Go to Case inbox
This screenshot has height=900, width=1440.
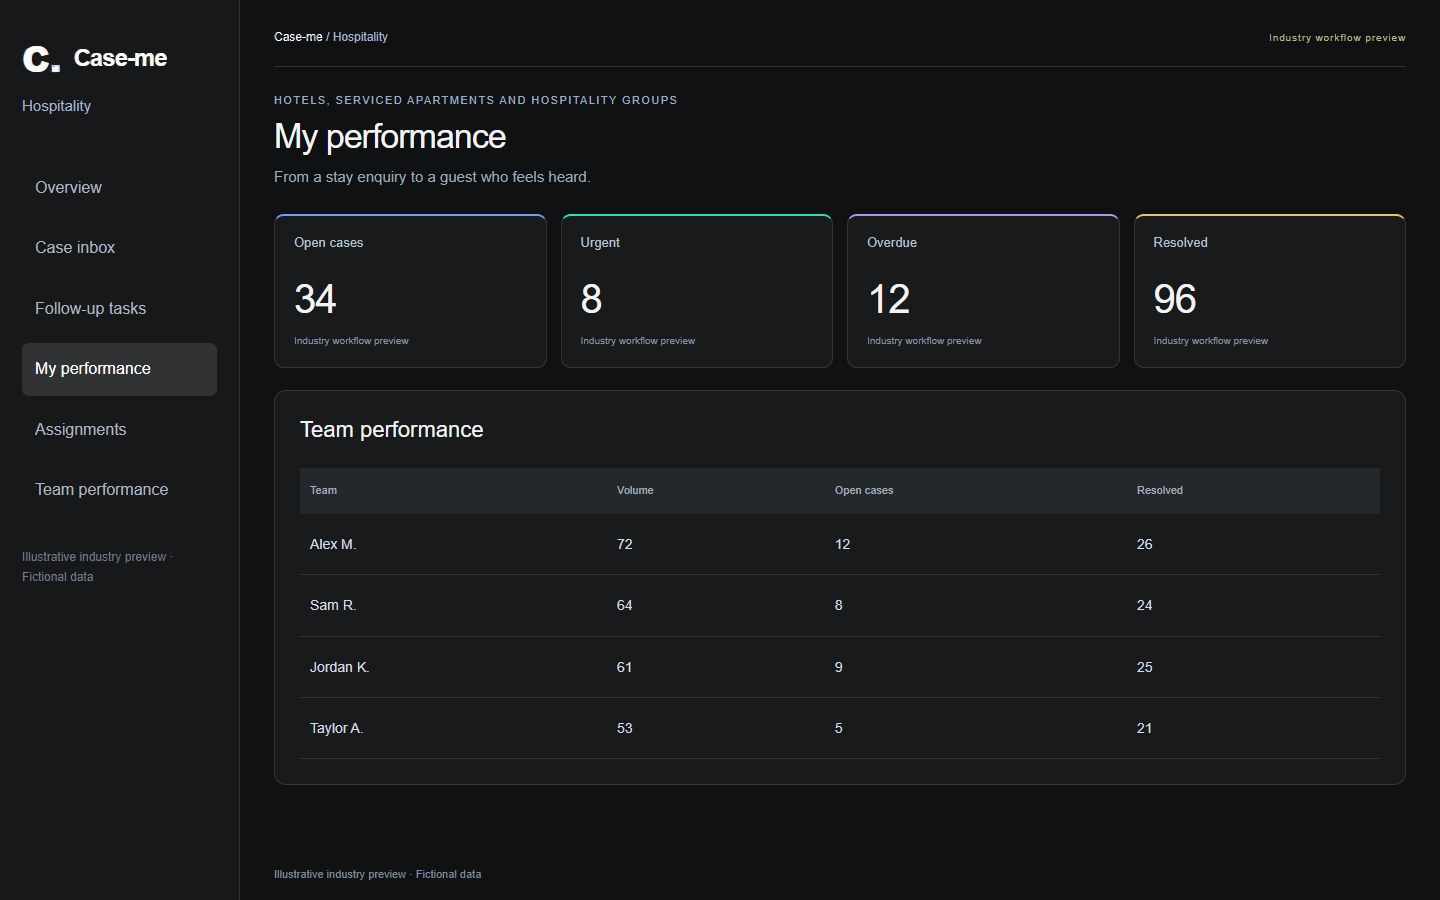click(x=119, y=248)
